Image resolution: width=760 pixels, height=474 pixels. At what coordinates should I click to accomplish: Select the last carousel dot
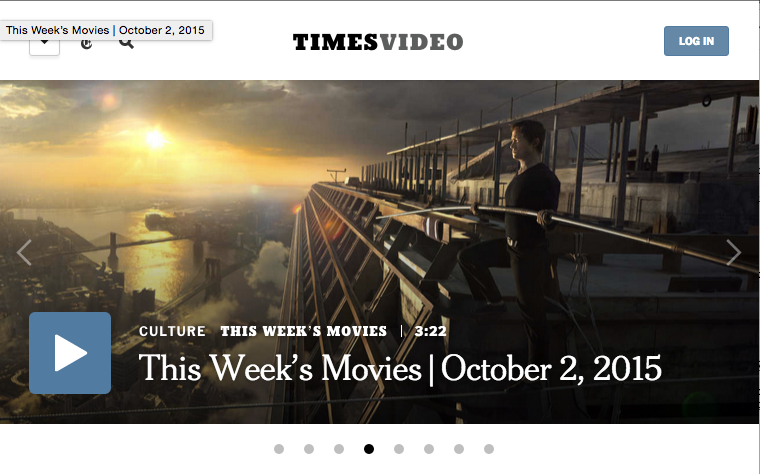tap(489, 449)
